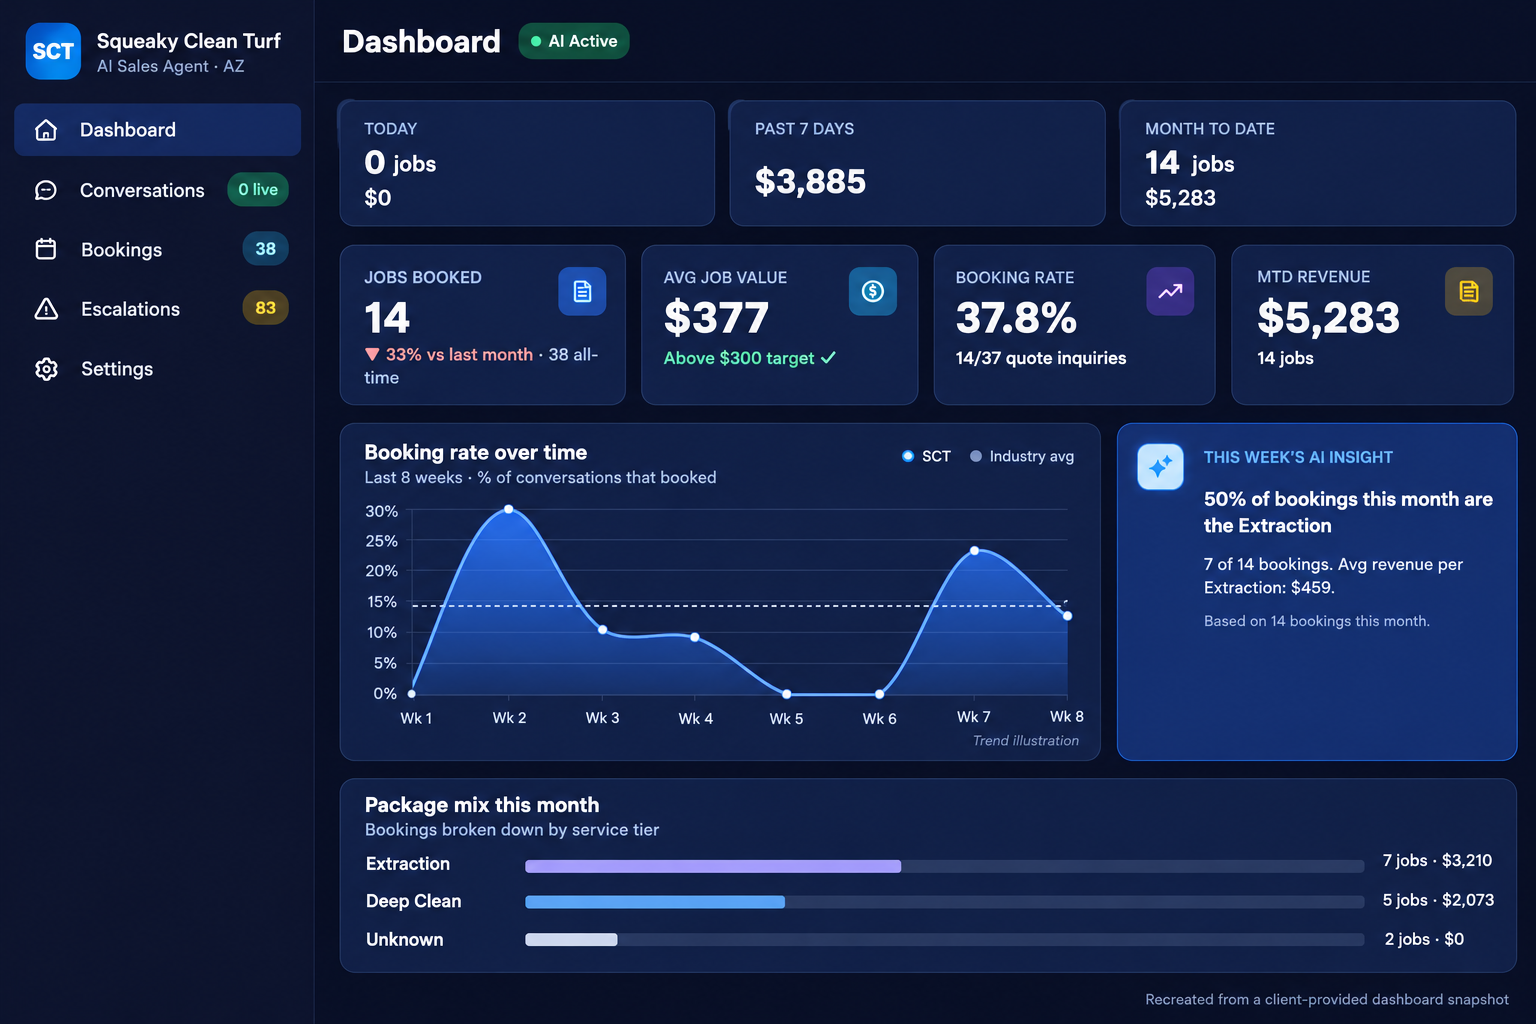Toggle the Industry avg legend item
Screen dimensions: 1536x1024
(x=1022, y=456)
